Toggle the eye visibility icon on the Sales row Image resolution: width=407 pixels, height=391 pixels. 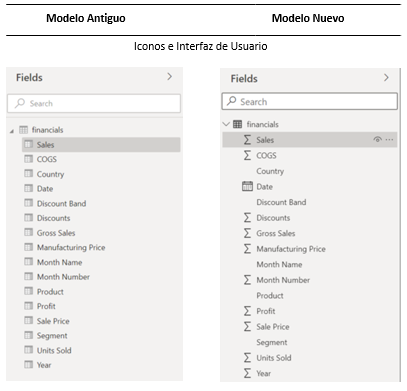pyautogui.click(x=377, y=139)
